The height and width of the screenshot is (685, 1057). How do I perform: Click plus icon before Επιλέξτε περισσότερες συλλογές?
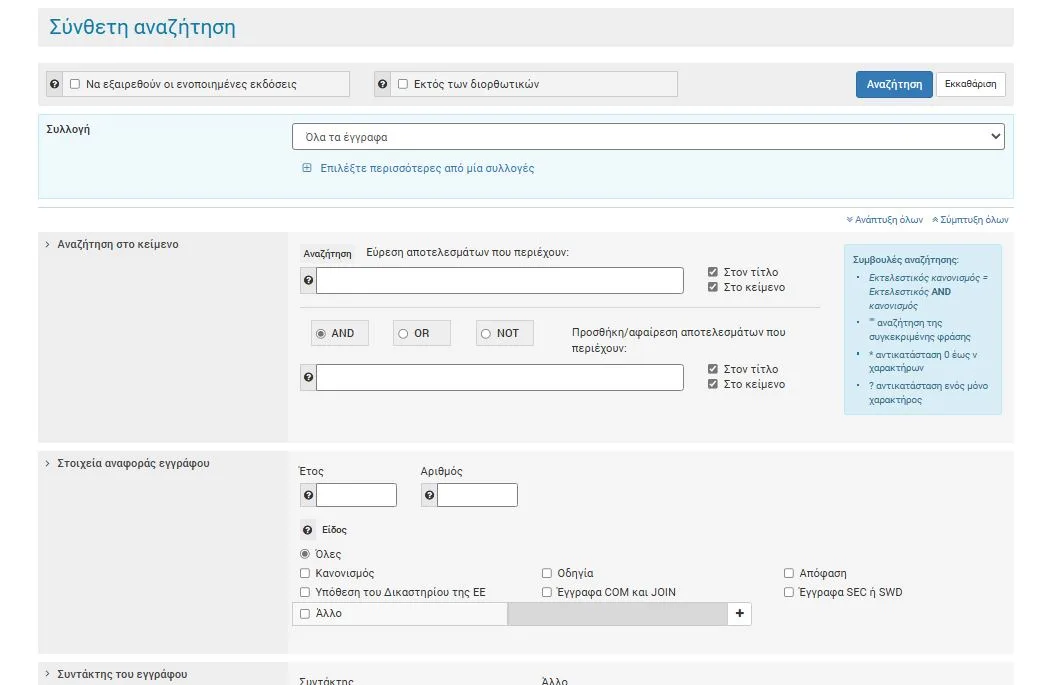pos(307,168)
